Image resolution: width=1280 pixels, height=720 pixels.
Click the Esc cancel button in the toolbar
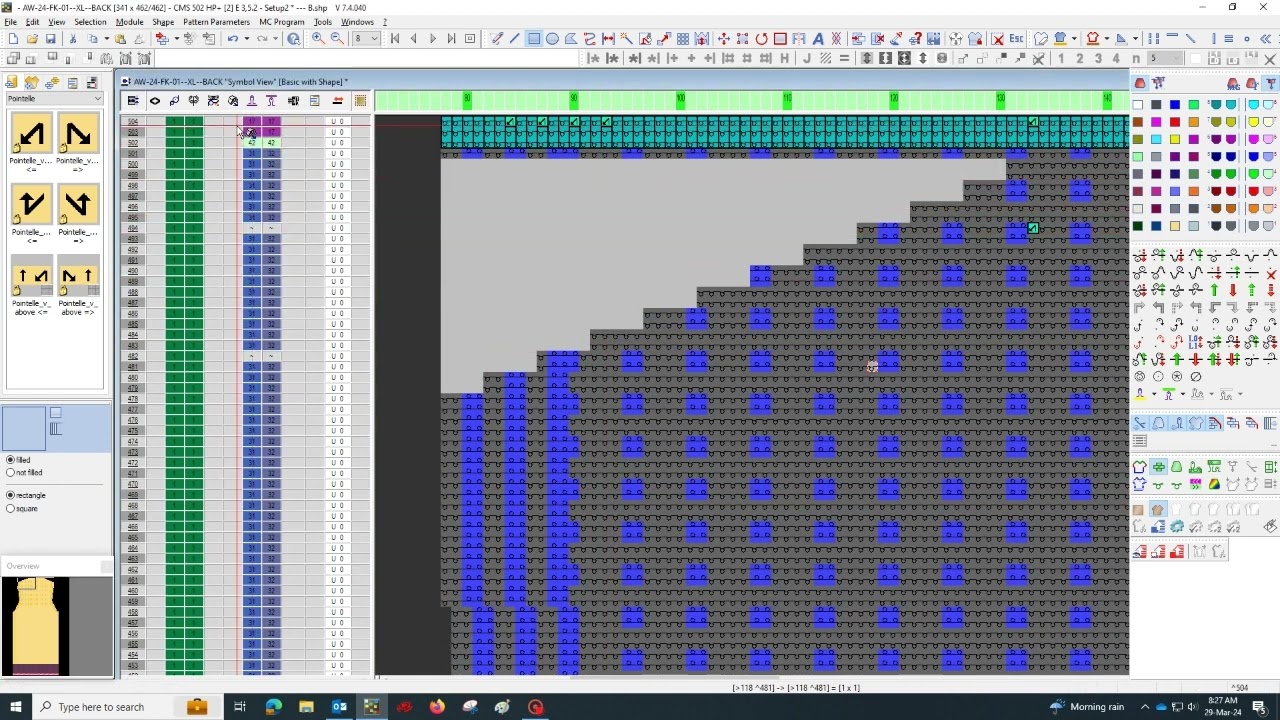click(1016, 39)
